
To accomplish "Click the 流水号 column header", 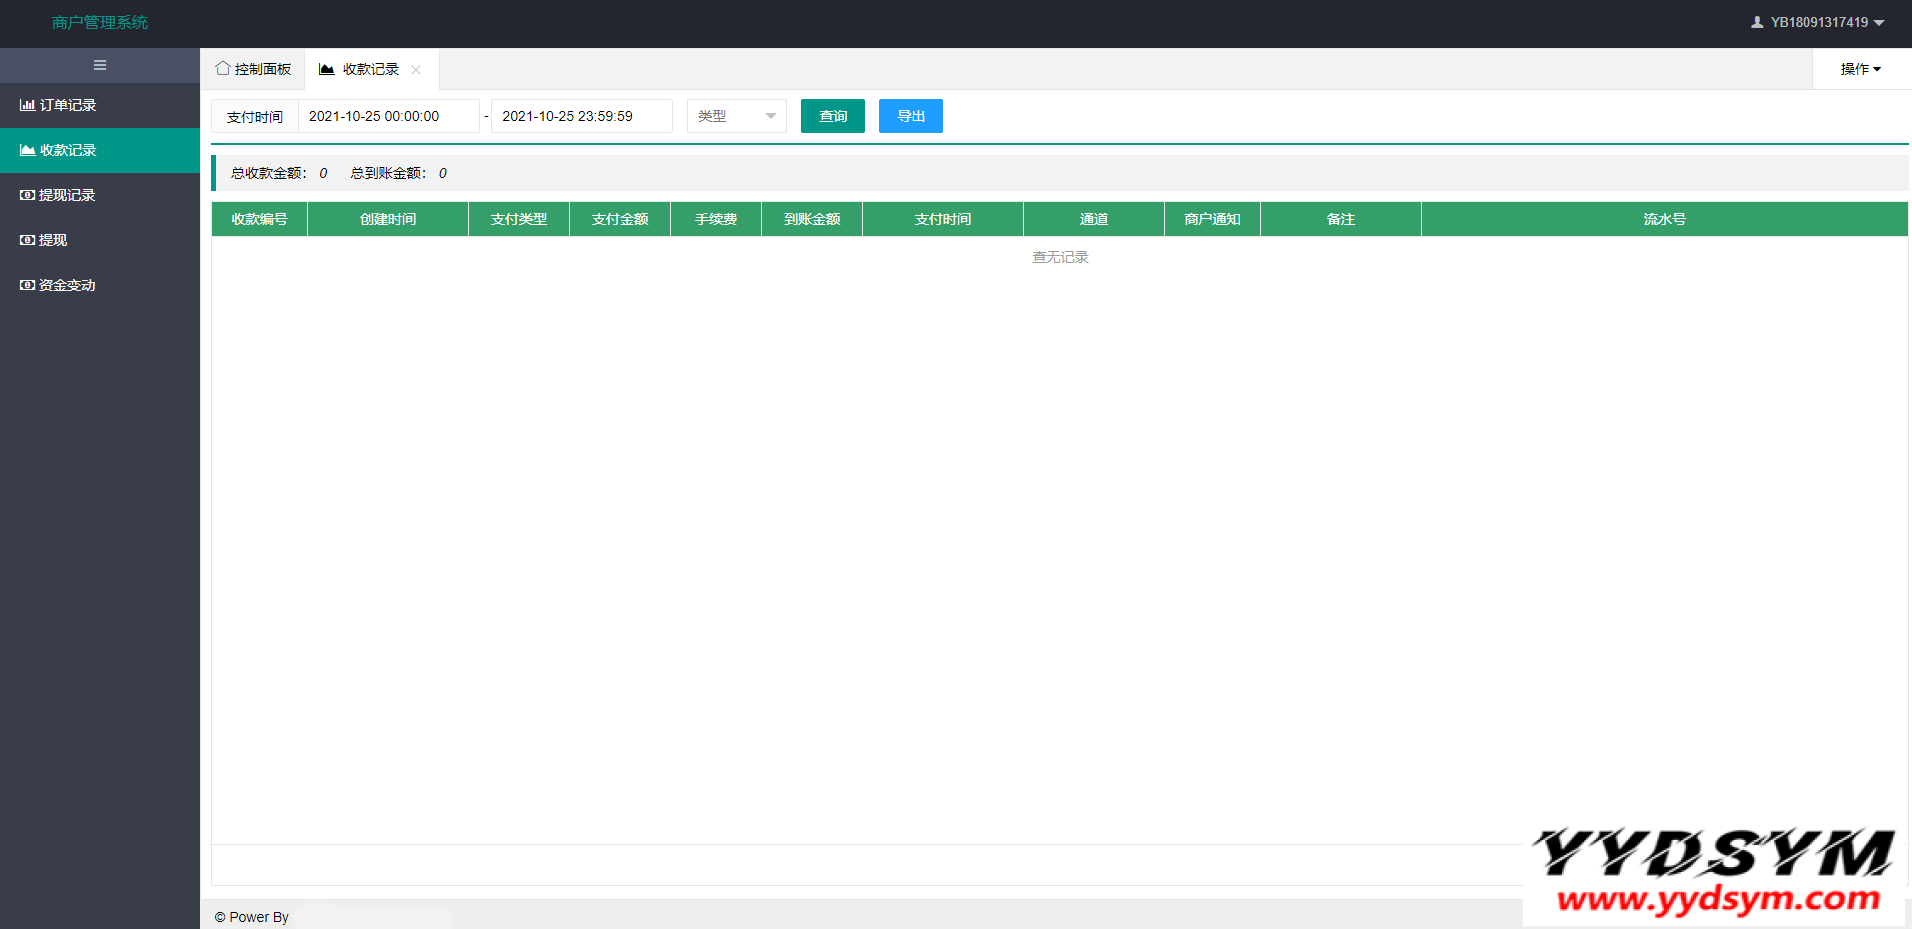I will (1664, 219).
